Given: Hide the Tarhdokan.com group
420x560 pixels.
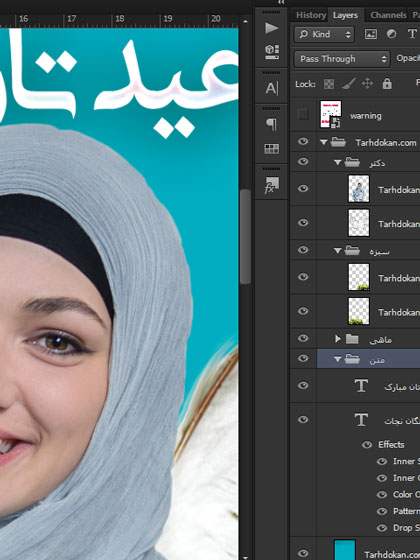Looking at the screenshot, I should coord(303,141).
